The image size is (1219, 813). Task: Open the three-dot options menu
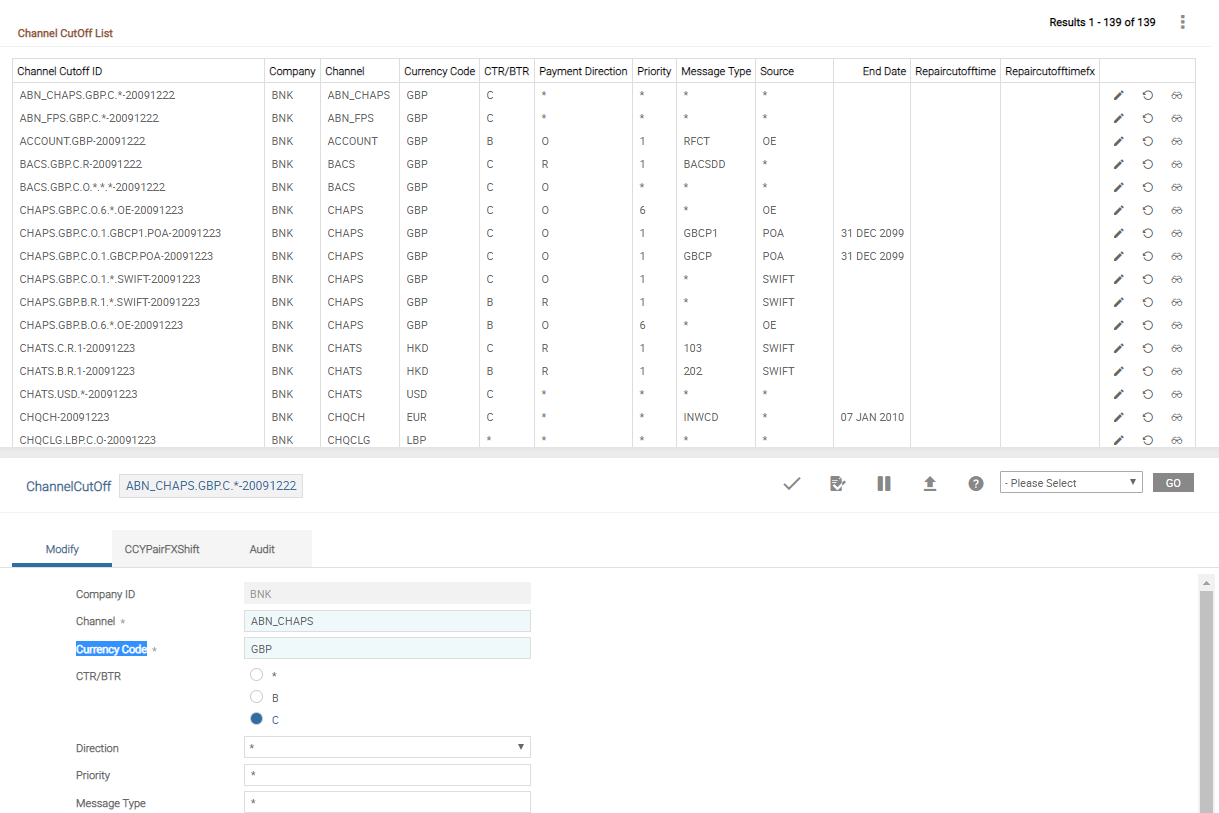[1183, 22]
